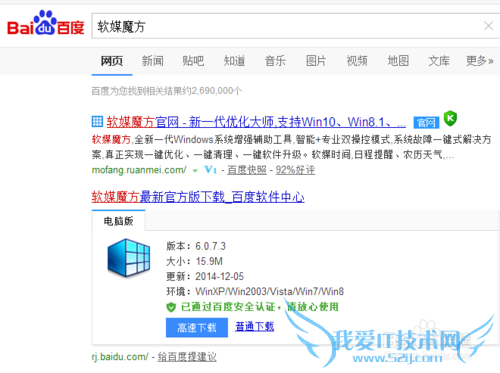500x373 pixels.
Task: Go to the 地图 tab
Action: pos(398,61)
